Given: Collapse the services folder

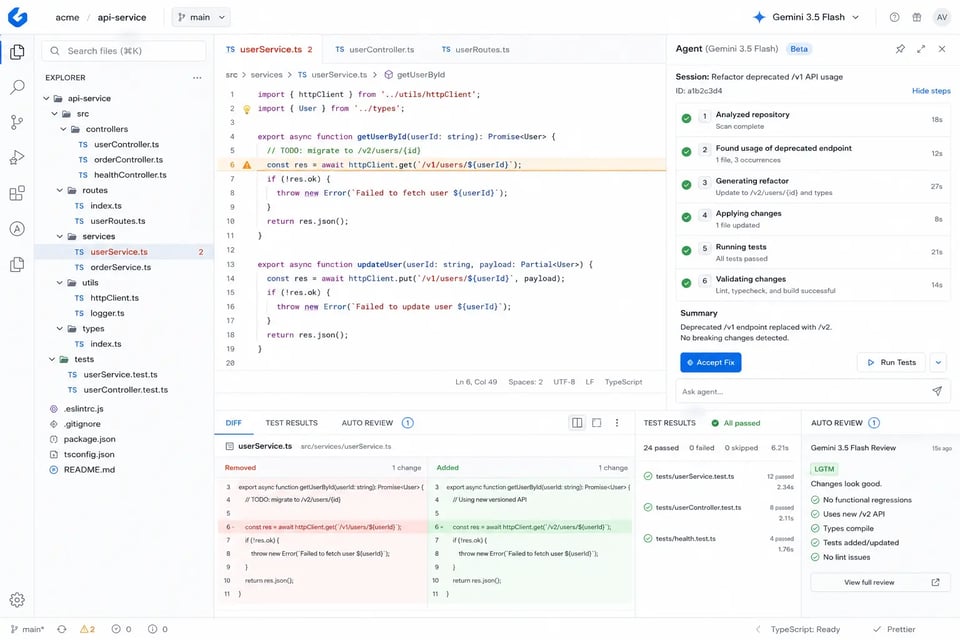Looking at the screenshot, I should point(59,236).
